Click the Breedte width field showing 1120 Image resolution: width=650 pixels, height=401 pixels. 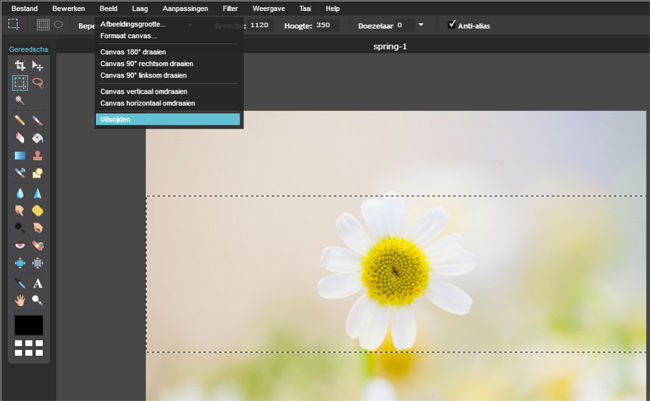coord(260,25)
